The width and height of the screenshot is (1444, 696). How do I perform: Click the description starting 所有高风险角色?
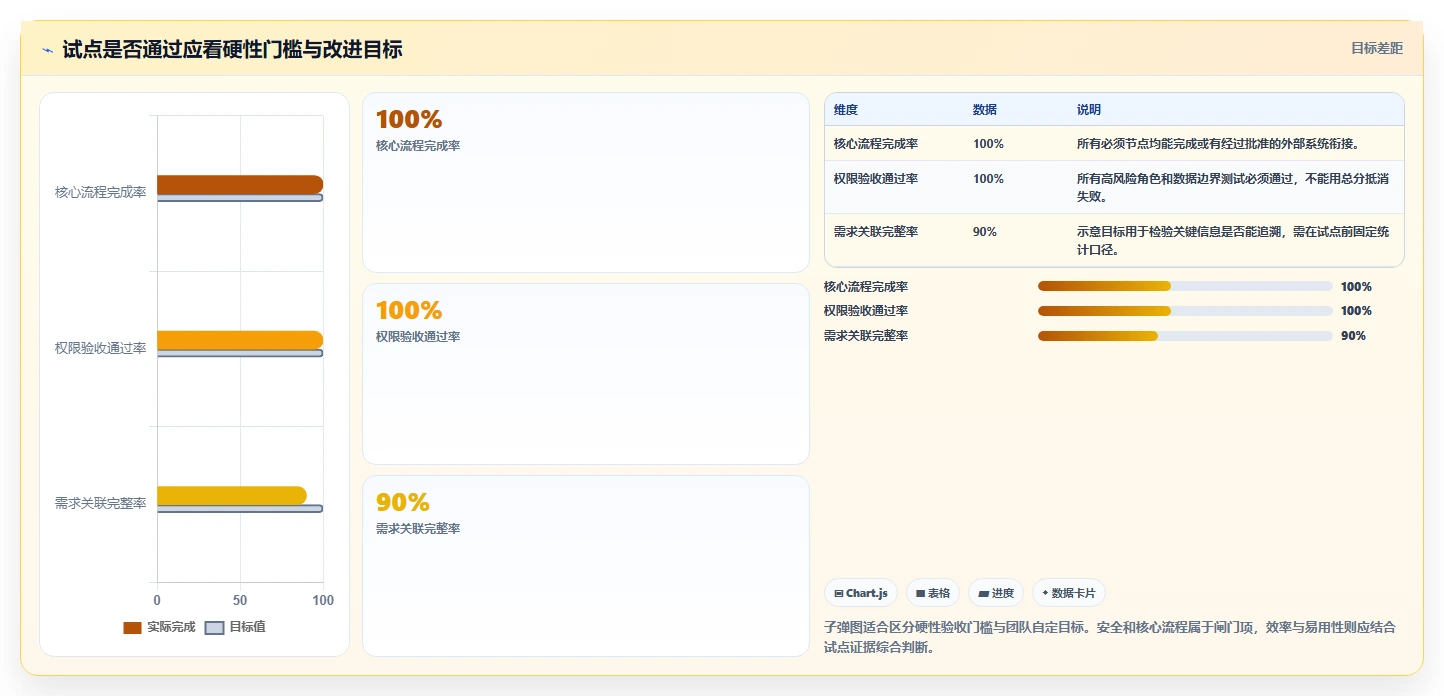tap(1235, 188)
